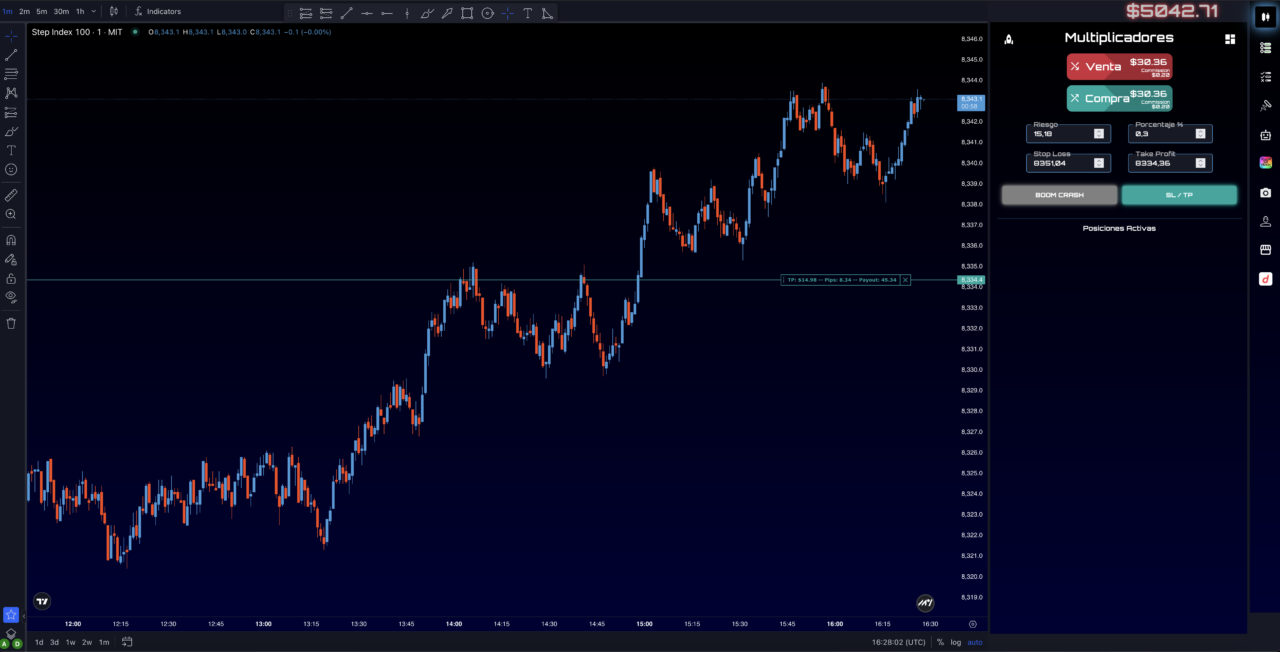The height and width of the screenshot is (652, 1280).
Task: Open the Take Profit stepper control
Action: (x=1200, y=162)
